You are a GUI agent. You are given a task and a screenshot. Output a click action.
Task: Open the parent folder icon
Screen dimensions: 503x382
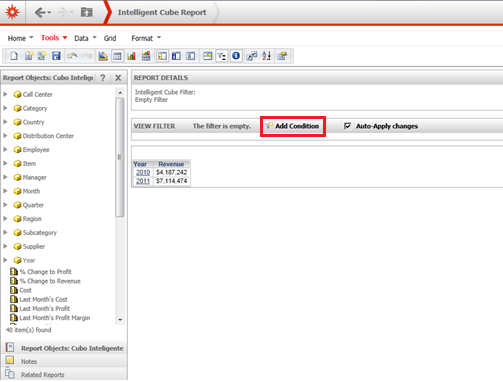pyautogui.click(x=87, y=13)
